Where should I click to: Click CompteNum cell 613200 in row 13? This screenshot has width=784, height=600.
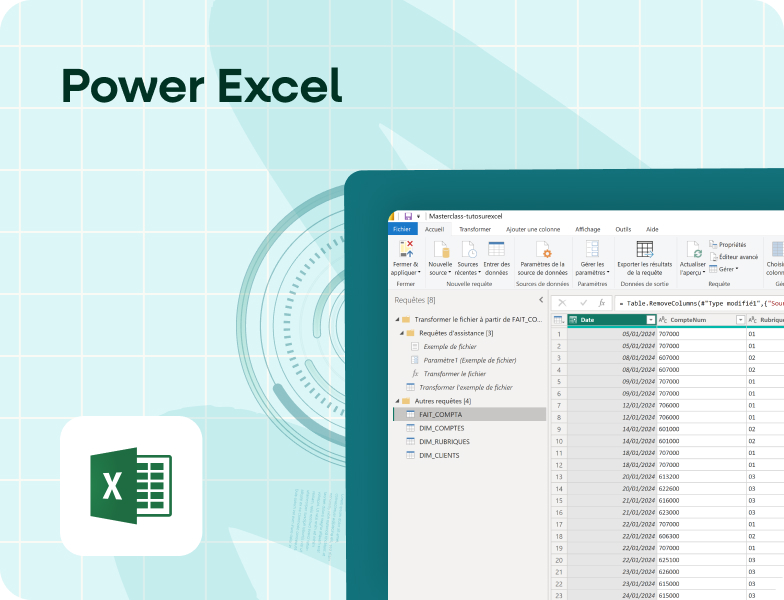coord(702,476)
